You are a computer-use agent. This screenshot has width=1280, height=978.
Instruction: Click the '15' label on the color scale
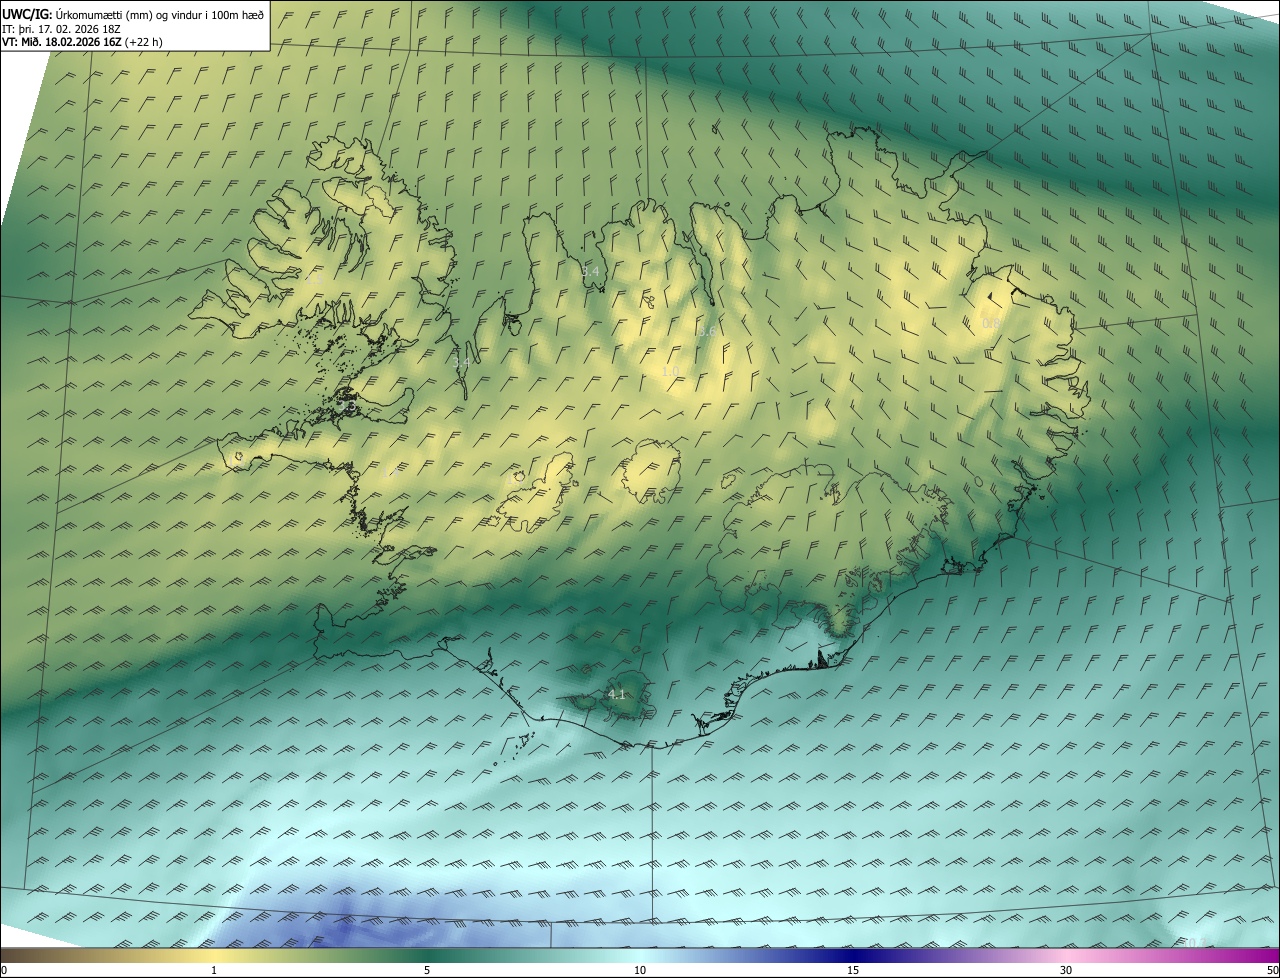click(853, 971)
